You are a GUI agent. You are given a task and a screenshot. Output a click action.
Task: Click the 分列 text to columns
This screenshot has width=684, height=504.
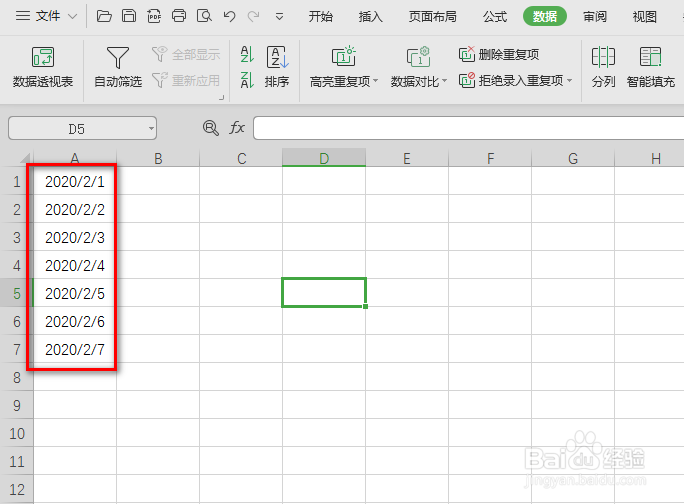(x=603, y=67)
